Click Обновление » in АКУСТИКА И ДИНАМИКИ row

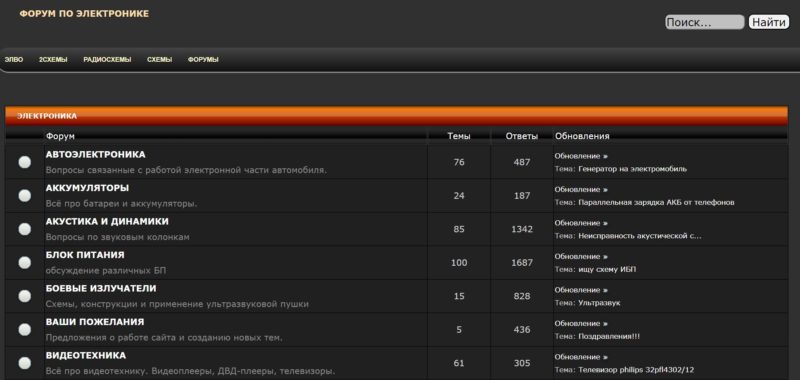pos(581,223)
